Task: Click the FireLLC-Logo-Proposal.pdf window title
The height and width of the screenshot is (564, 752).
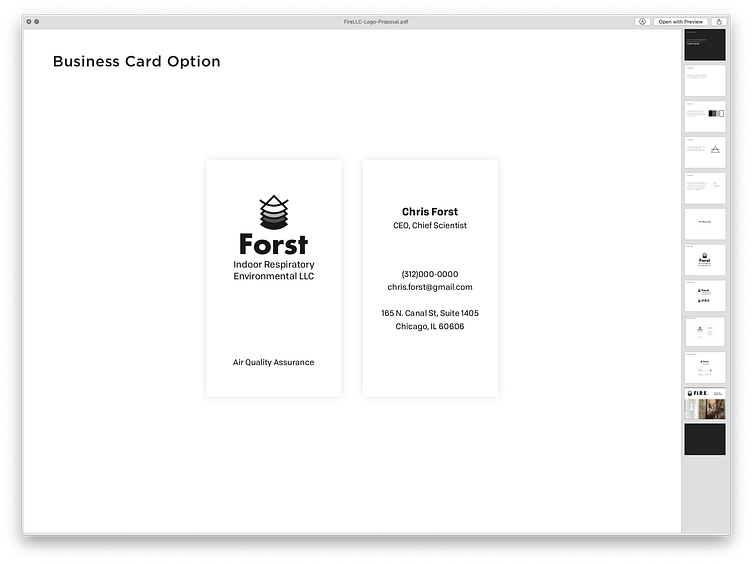Action: (376, 22)
